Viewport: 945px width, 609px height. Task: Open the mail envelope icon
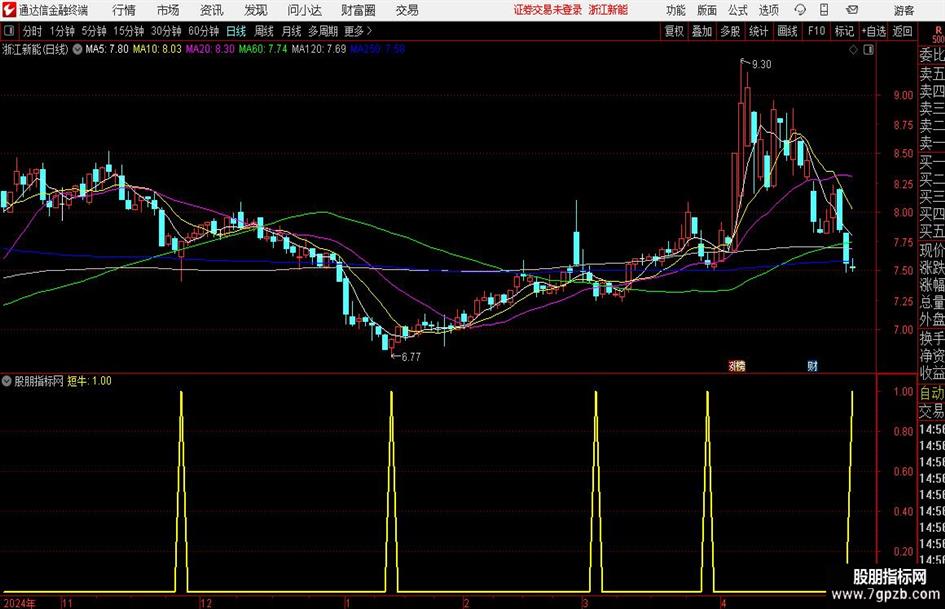pyautogui.click(x=852, y=10)
